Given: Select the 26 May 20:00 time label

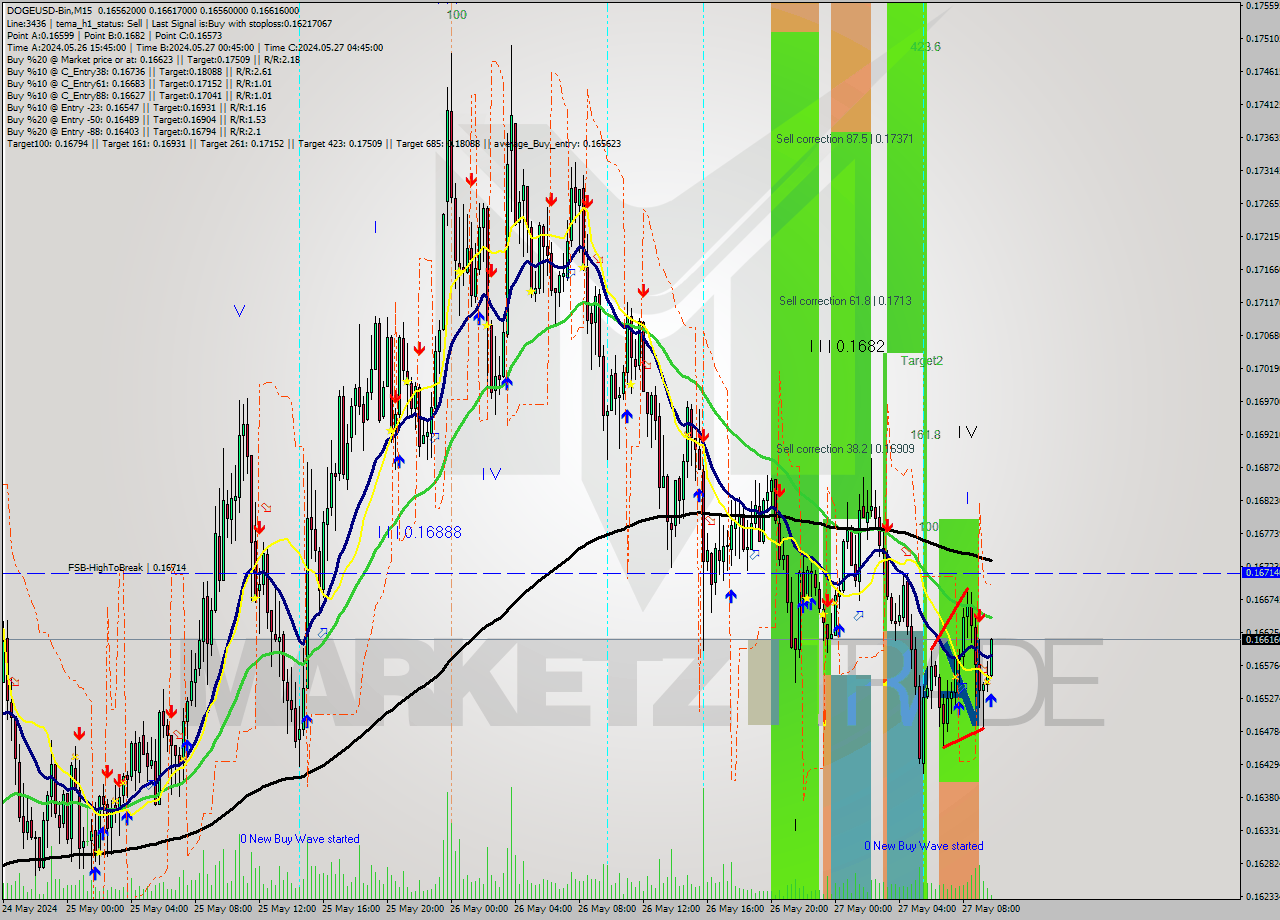Looking at the screenshot, I should click(x=798, y=909).
